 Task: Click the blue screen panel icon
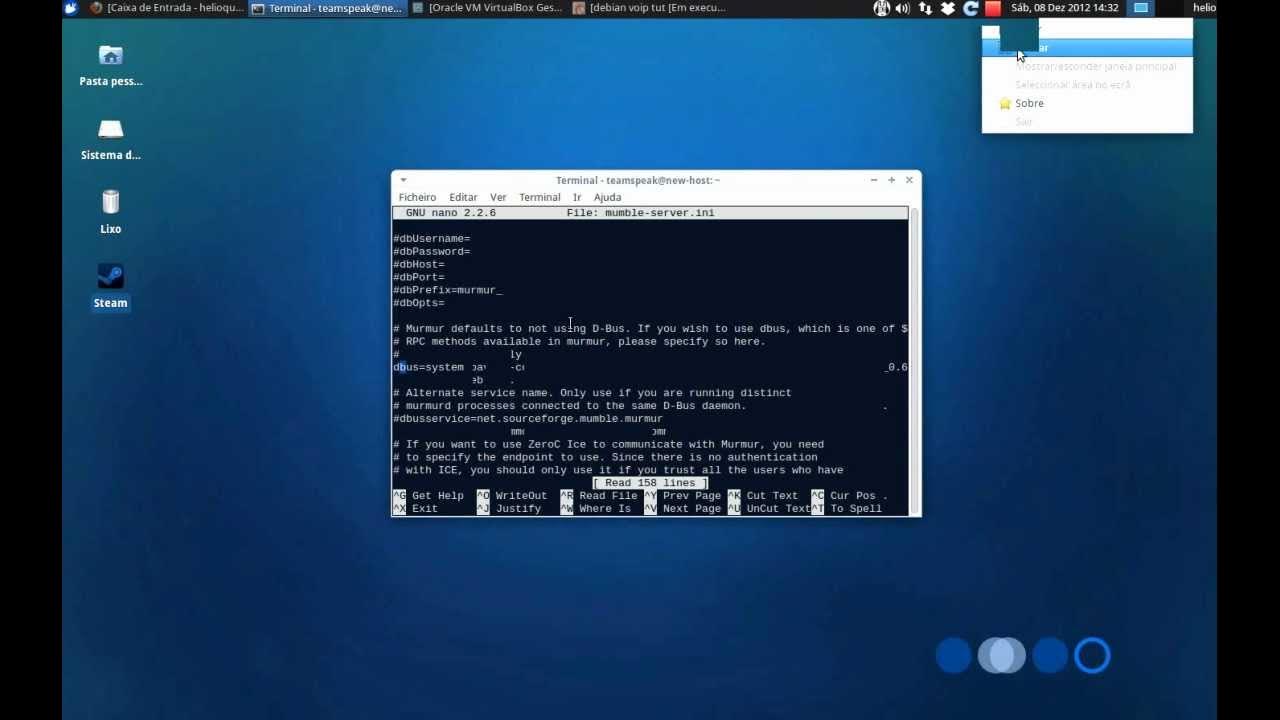coord(1140,8)
